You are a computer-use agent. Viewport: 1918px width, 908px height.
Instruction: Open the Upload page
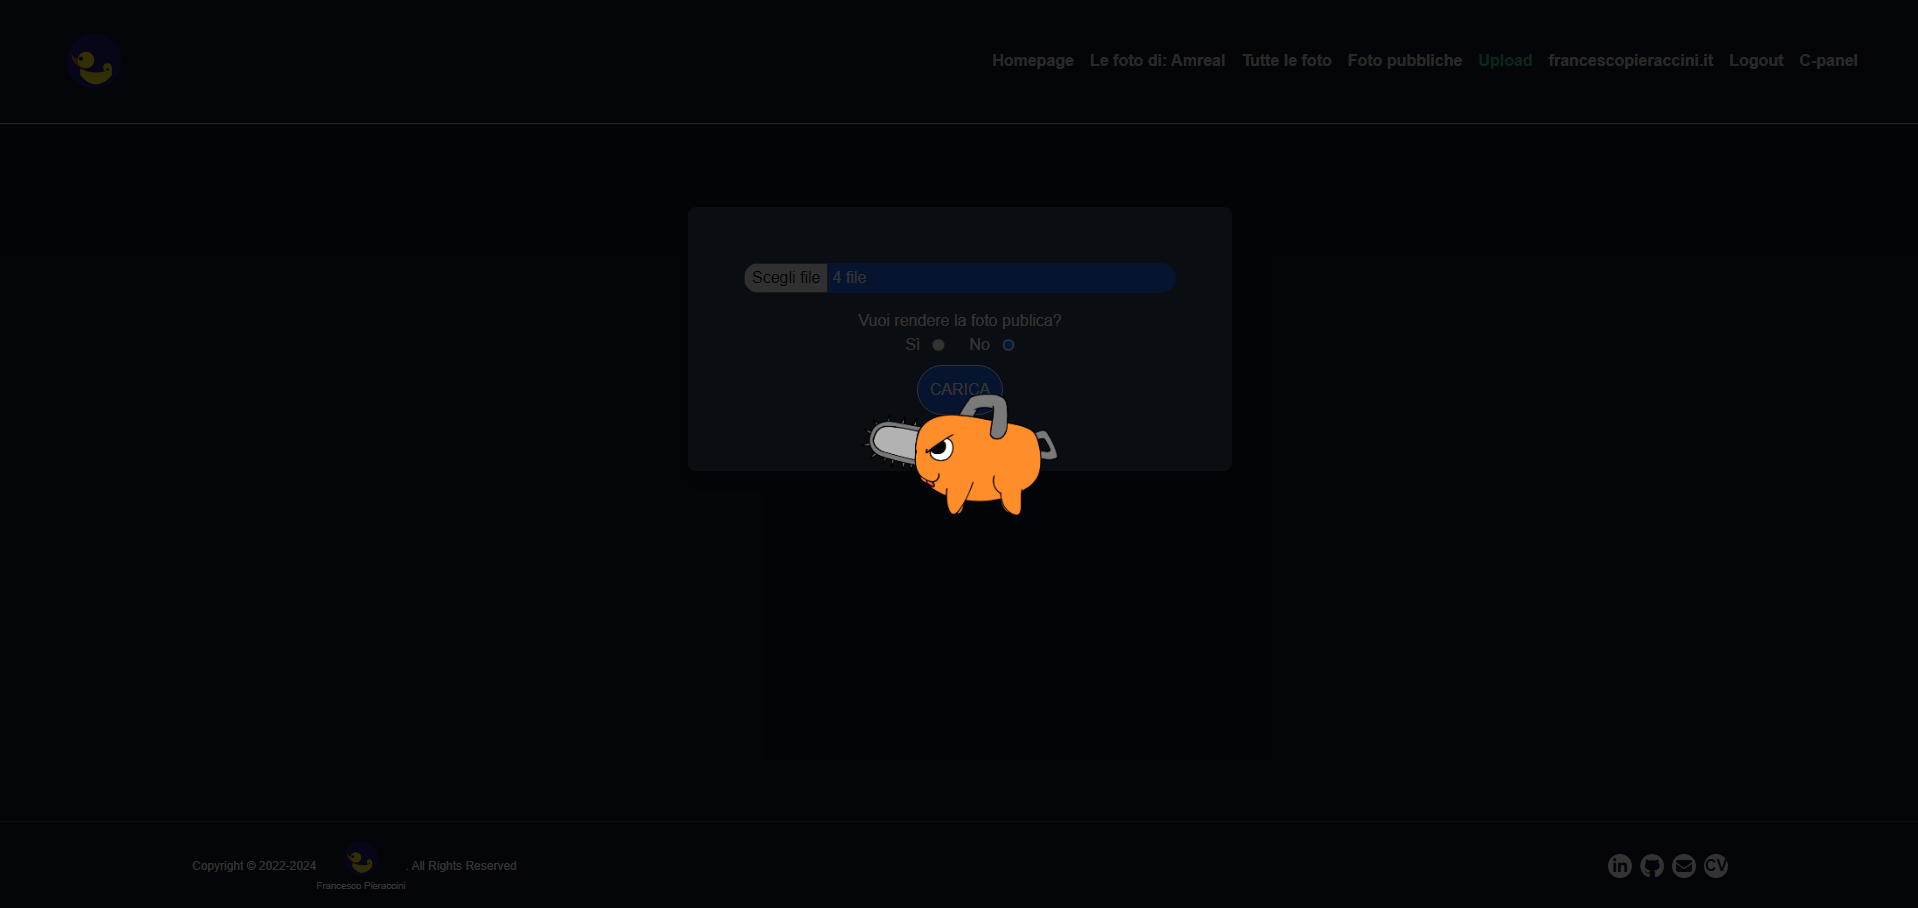tap(1505, 60)
